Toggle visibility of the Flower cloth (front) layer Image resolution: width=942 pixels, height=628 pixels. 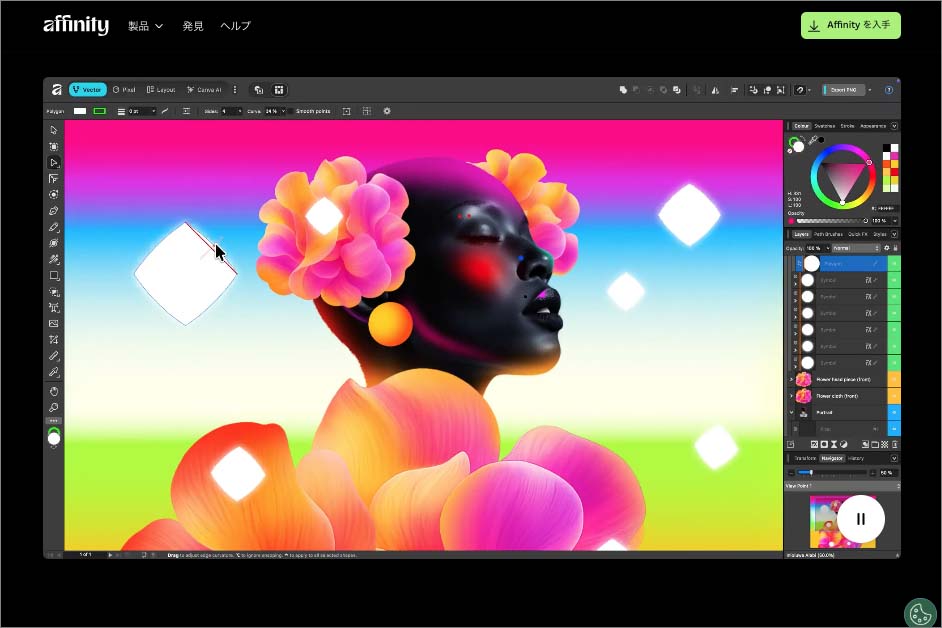coord(894,396)
